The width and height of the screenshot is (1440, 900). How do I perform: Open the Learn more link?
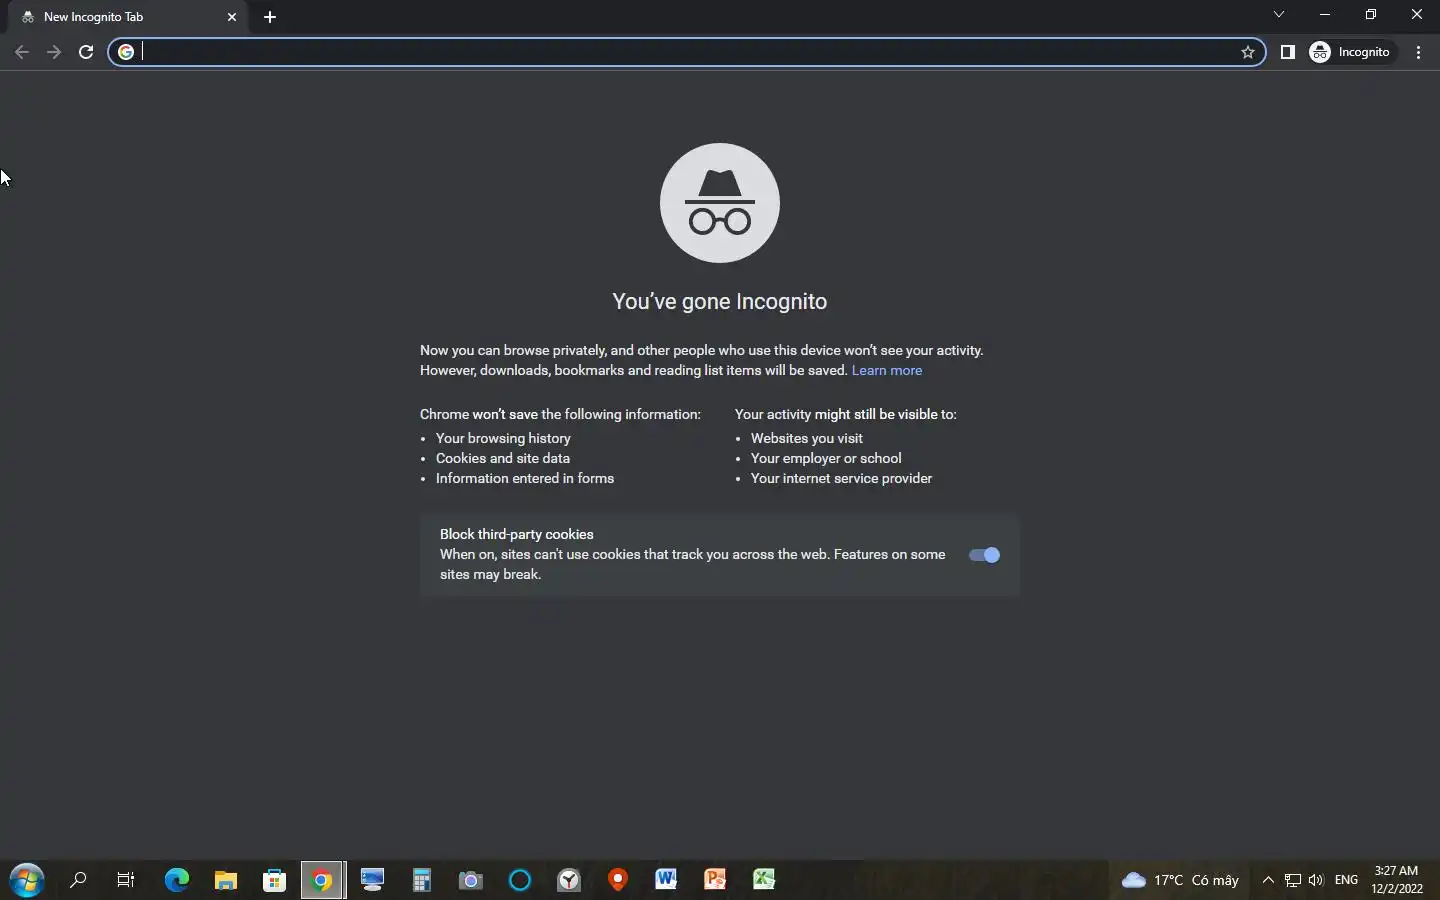click(x=887, y=370)
